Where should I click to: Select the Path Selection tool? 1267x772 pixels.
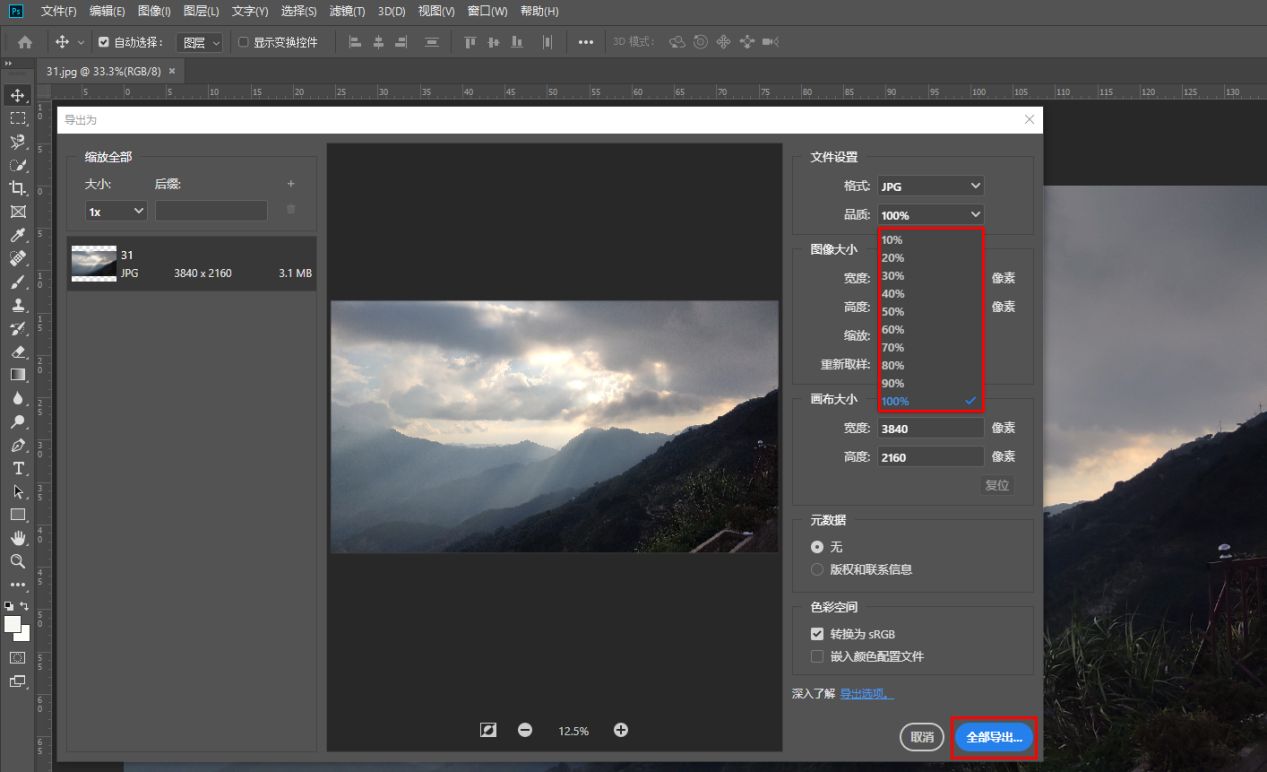pyautogui.click(x=18, y=492)
